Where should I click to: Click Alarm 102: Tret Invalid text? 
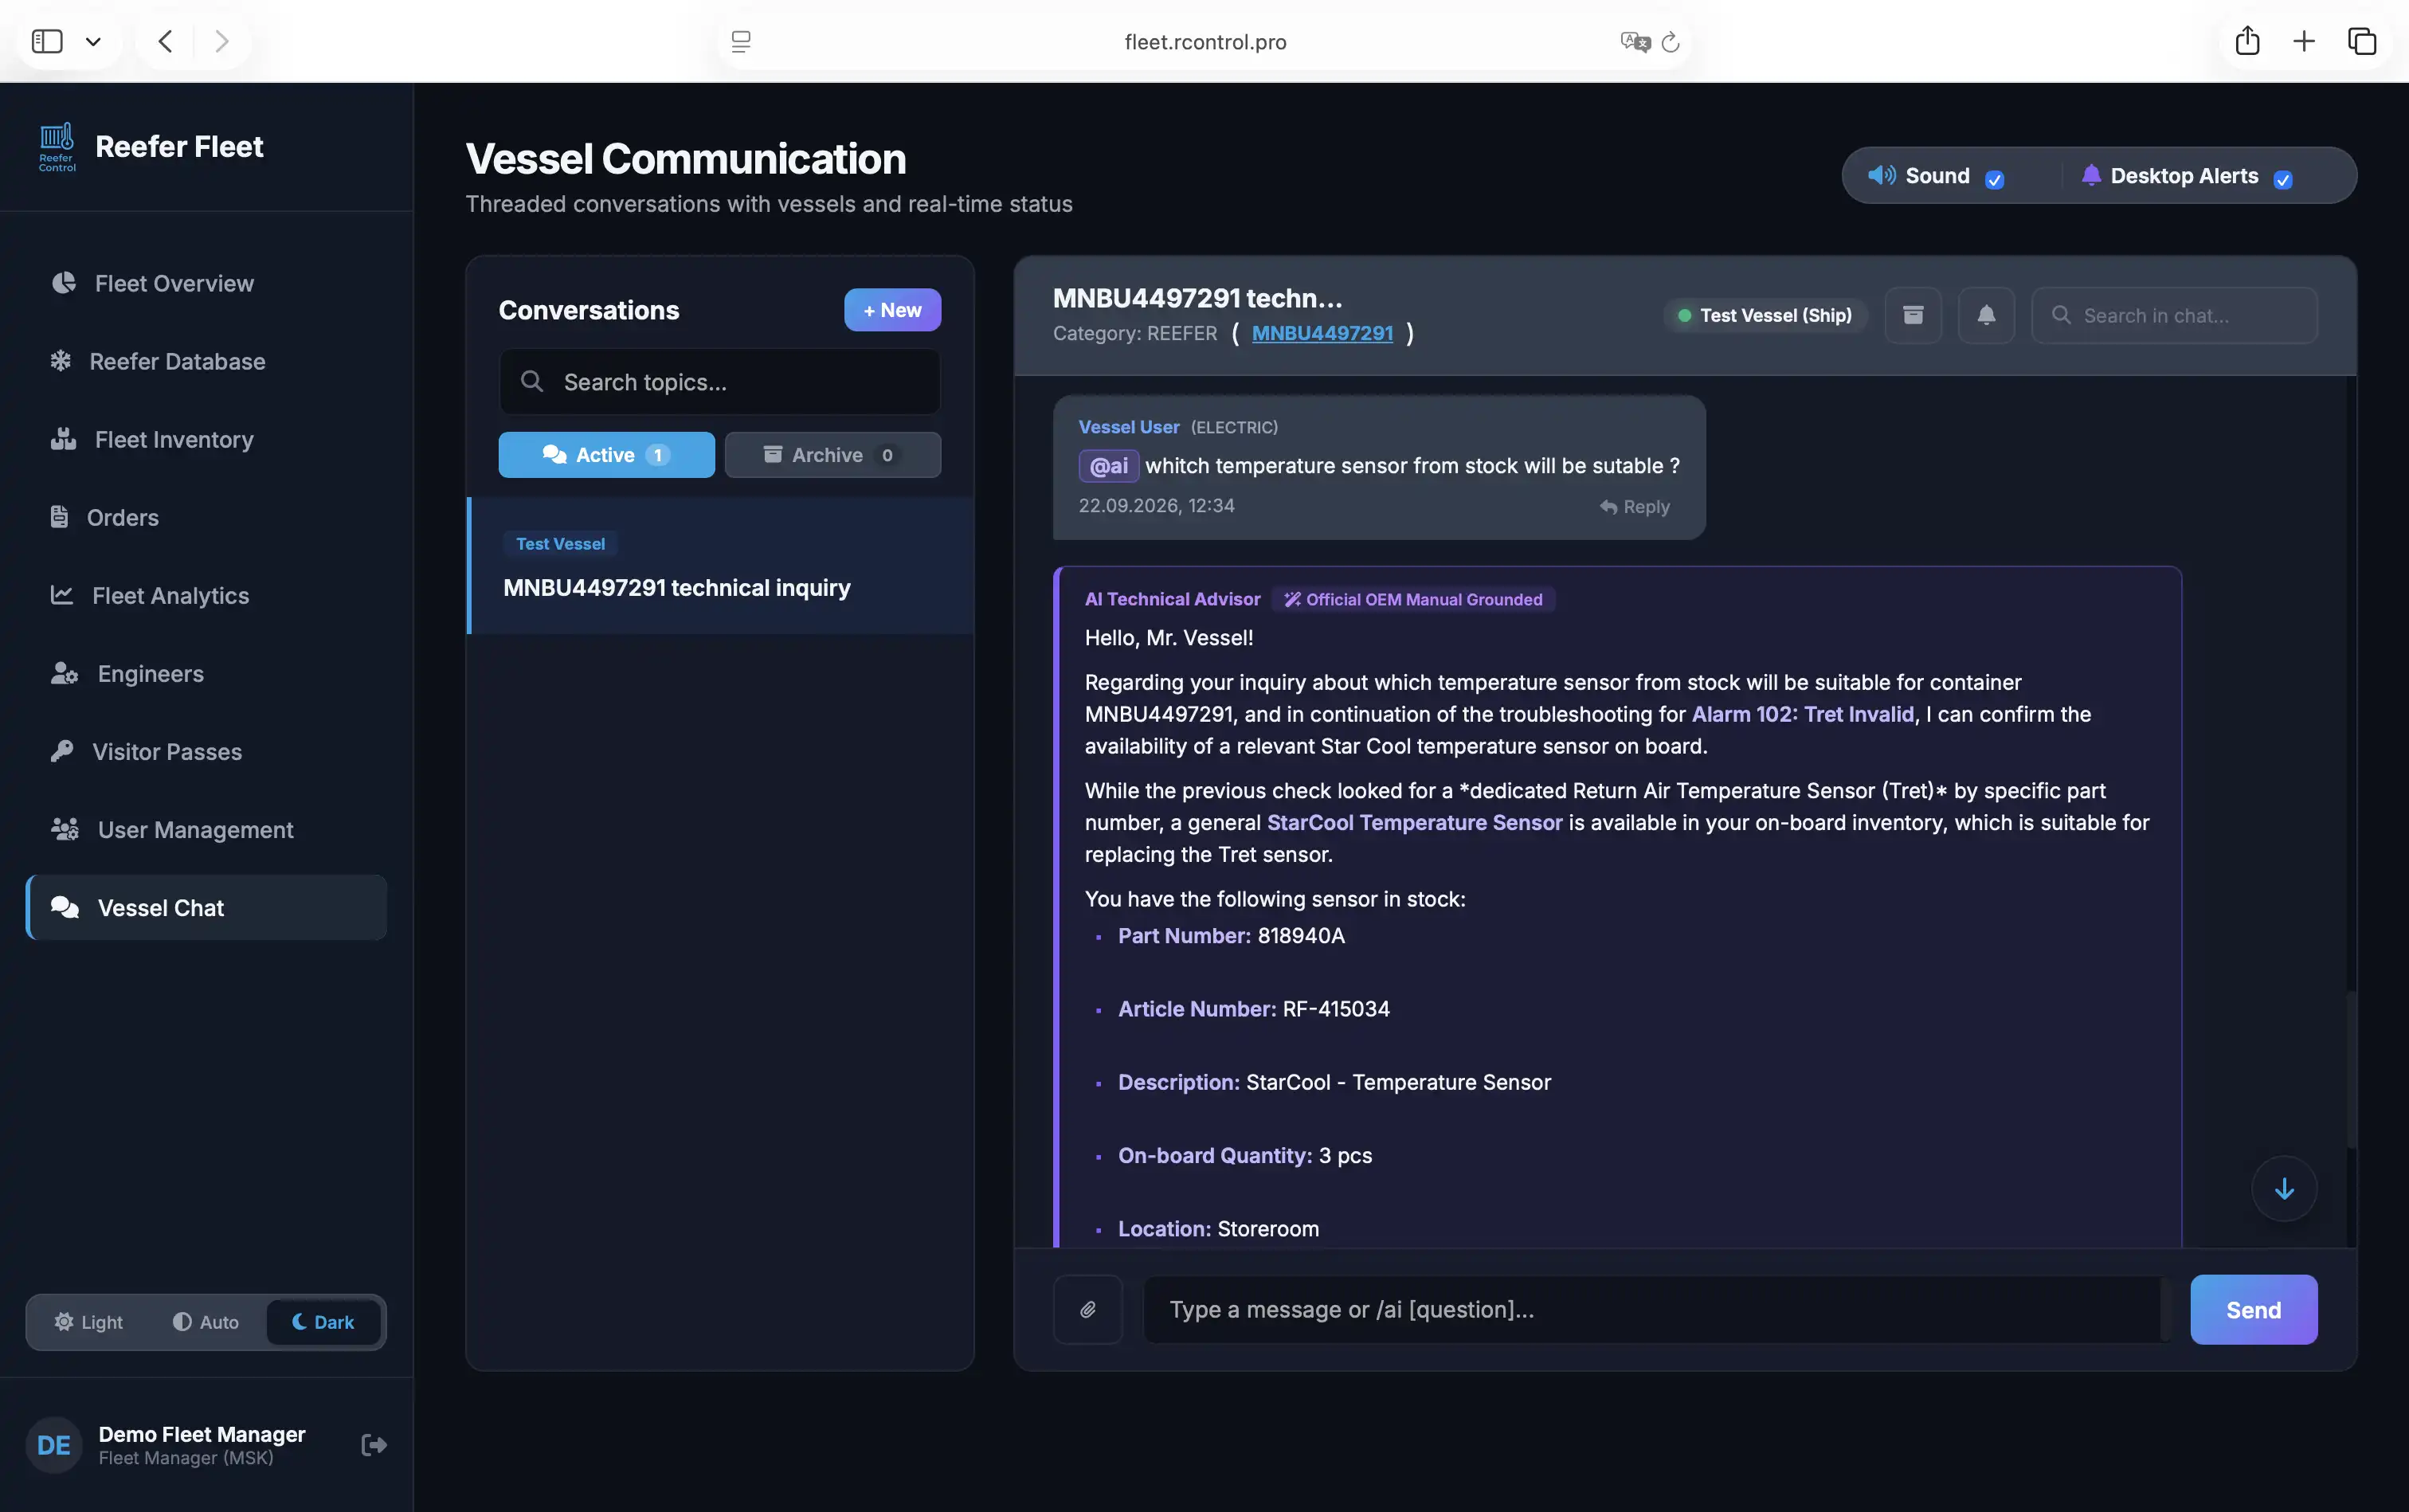1802,714
